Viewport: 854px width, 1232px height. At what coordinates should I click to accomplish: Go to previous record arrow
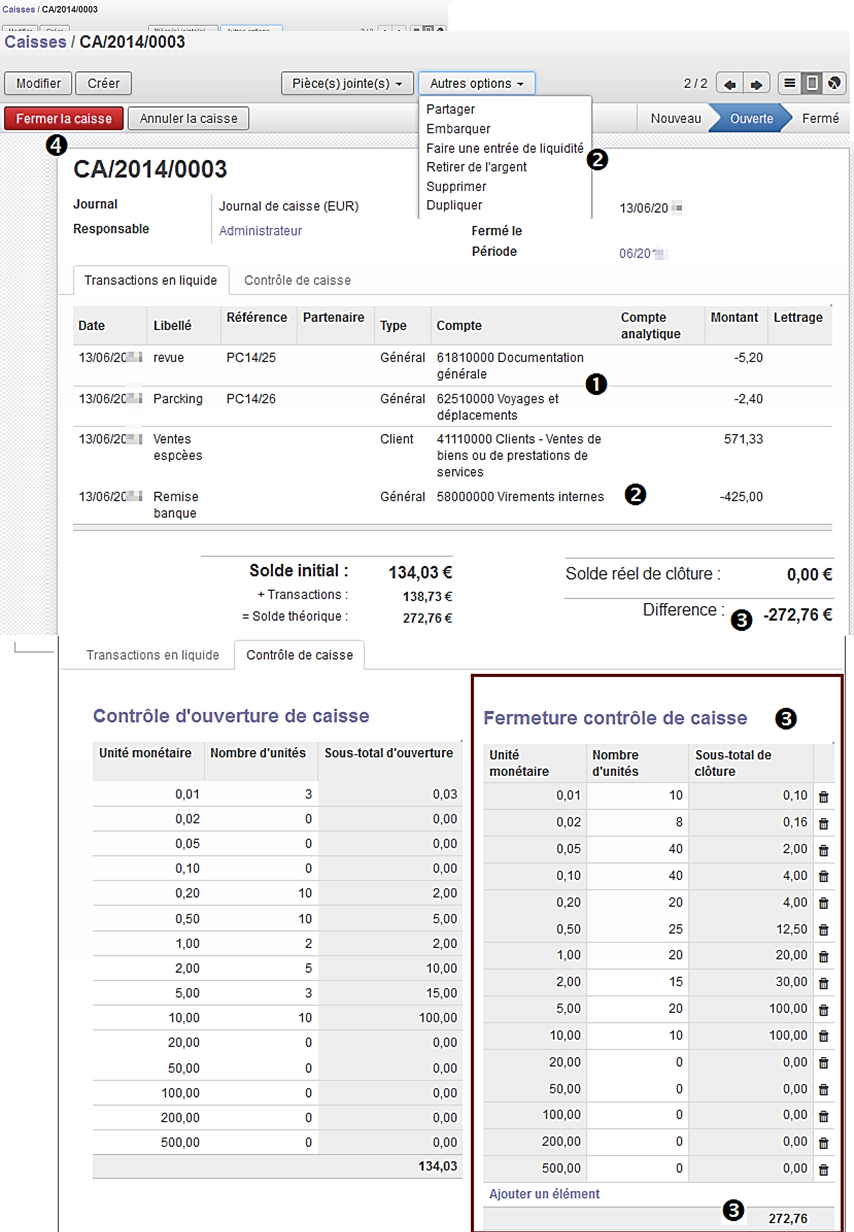click(730, 84)
